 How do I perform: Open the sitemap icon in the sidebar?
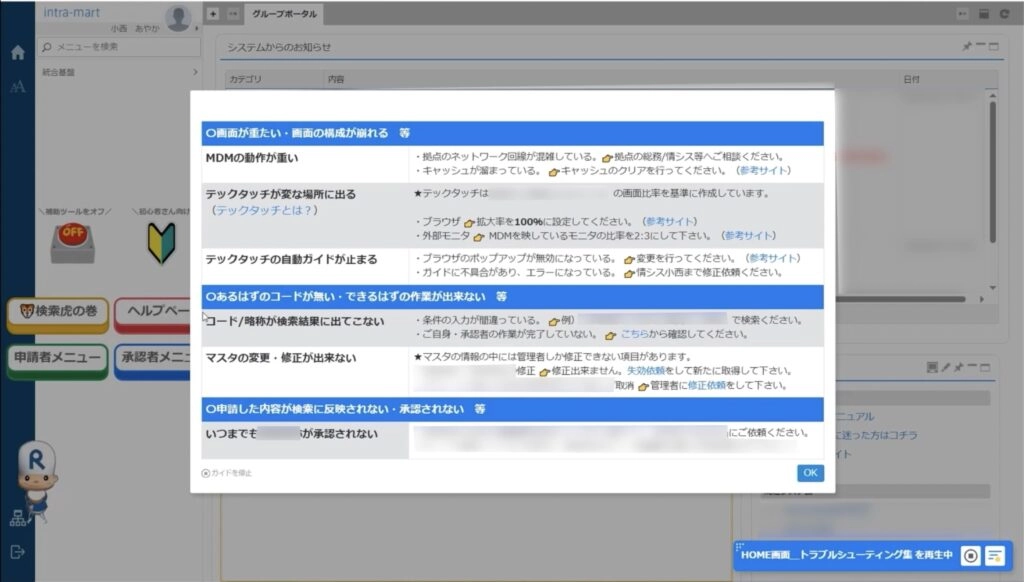tap(18, 519)
